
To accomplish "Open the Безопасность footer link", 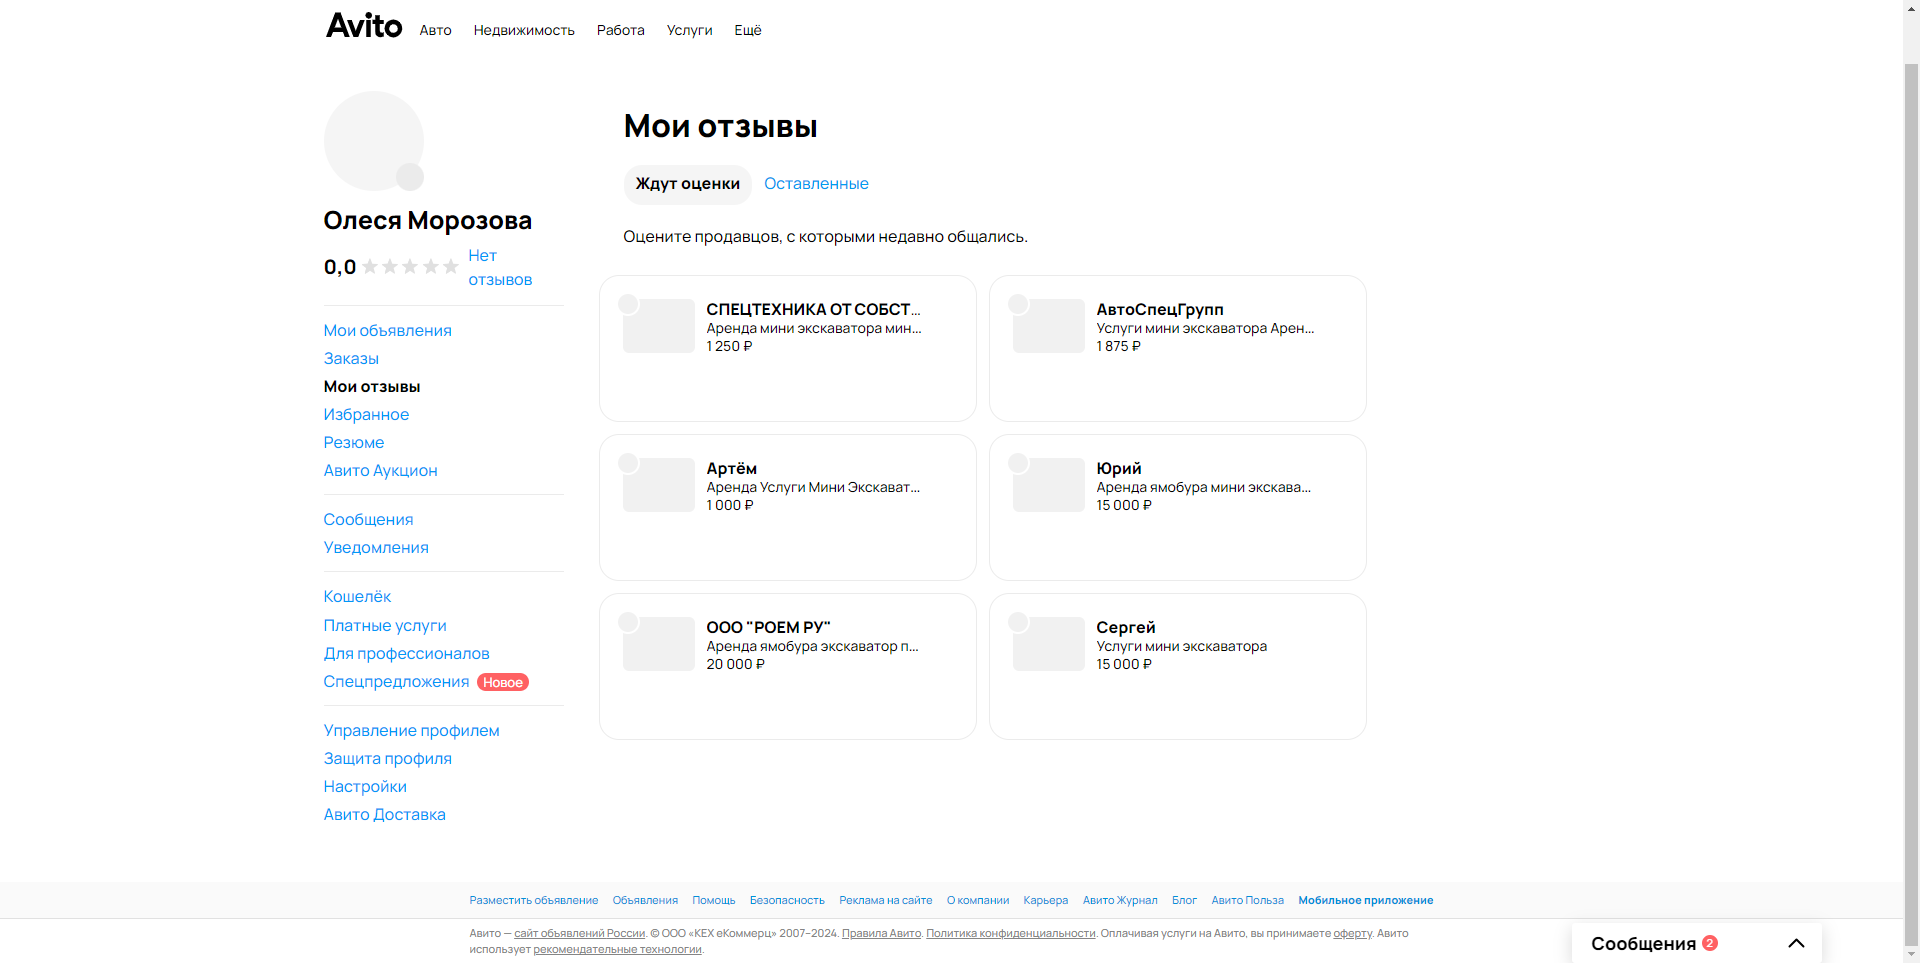I will pyautogui.click(x=787, y=901).
